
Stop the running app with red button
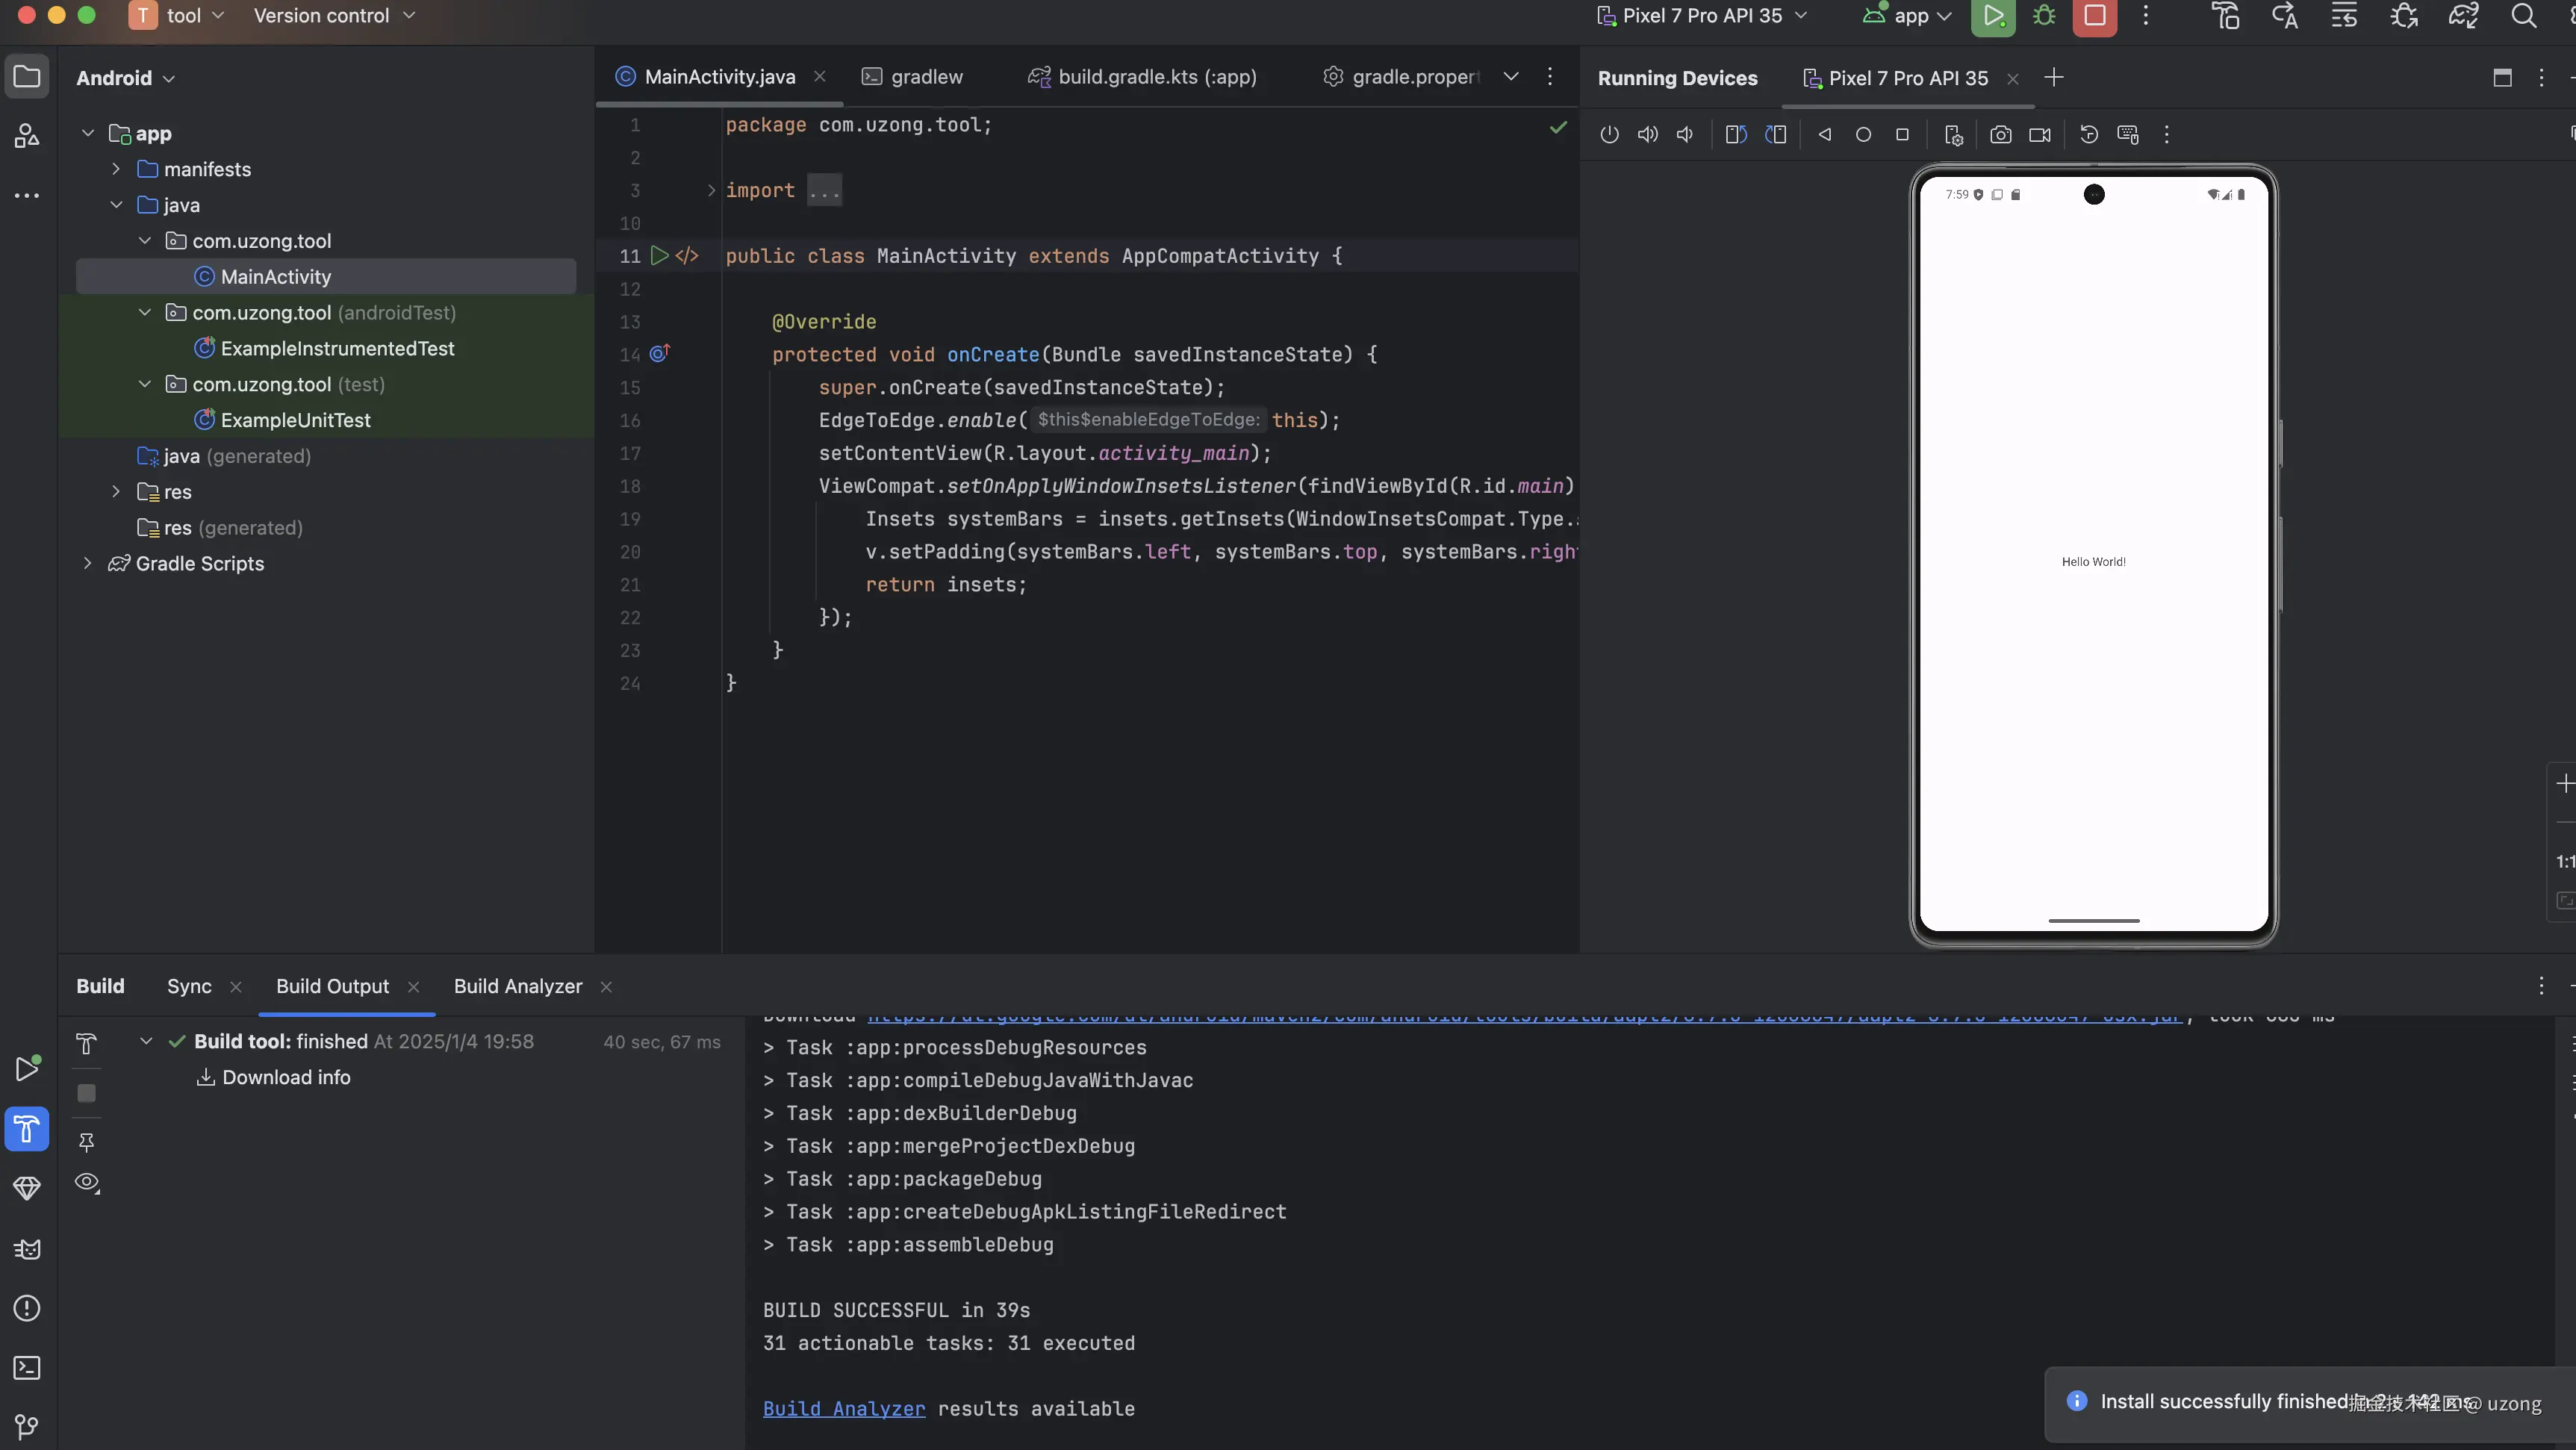click(2094, 17)
